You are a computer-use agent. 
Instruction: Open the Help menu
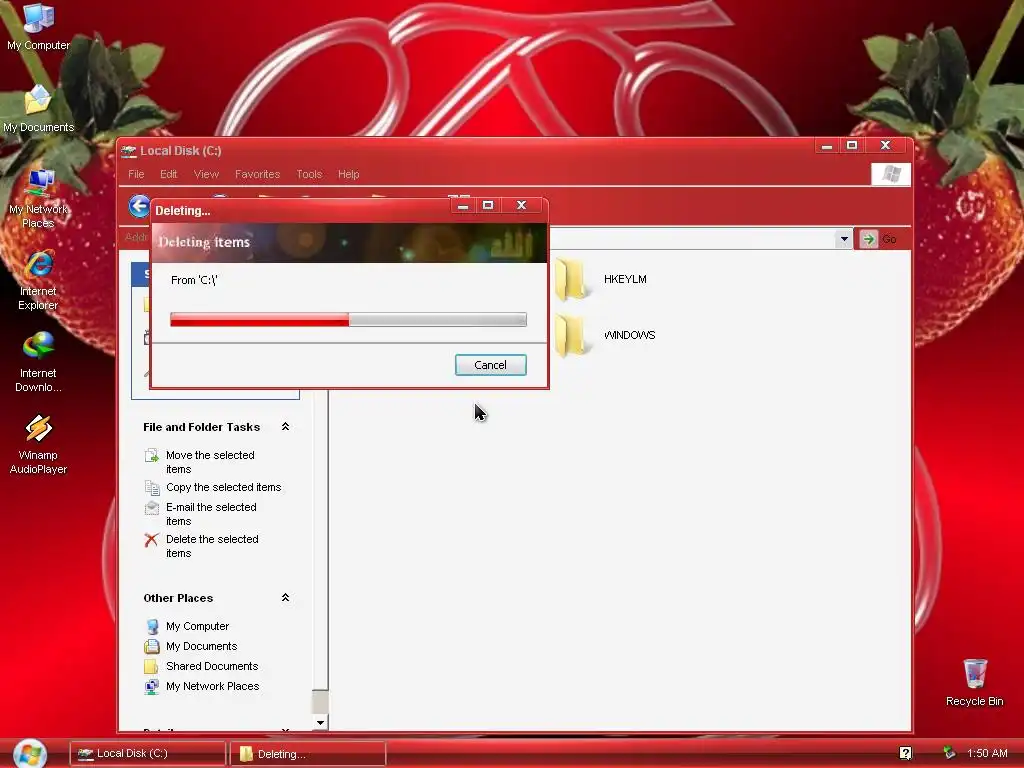[348, 174]
